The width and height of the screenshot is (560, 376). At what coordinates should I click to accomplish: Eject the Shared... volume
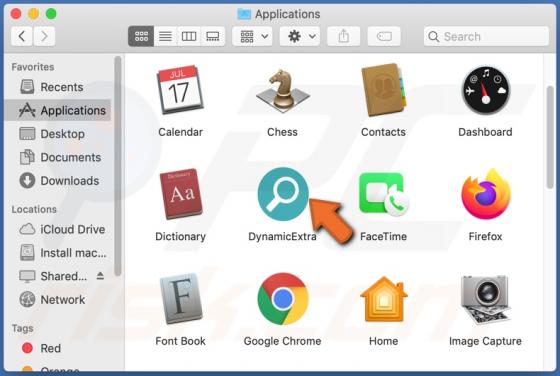(100, 276)
